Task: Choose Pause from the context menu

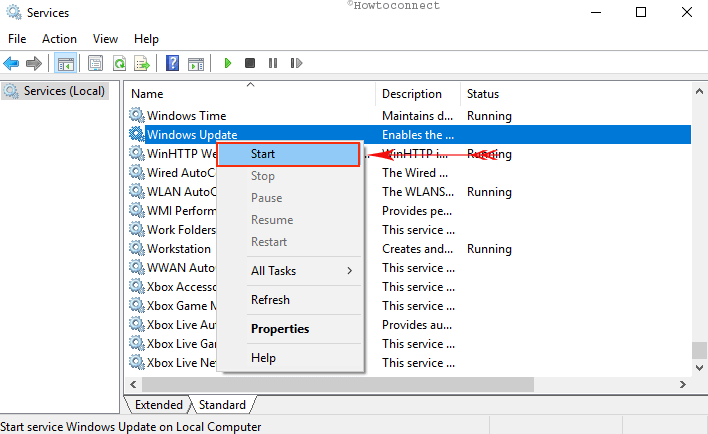Action: (x=290, y=198)
